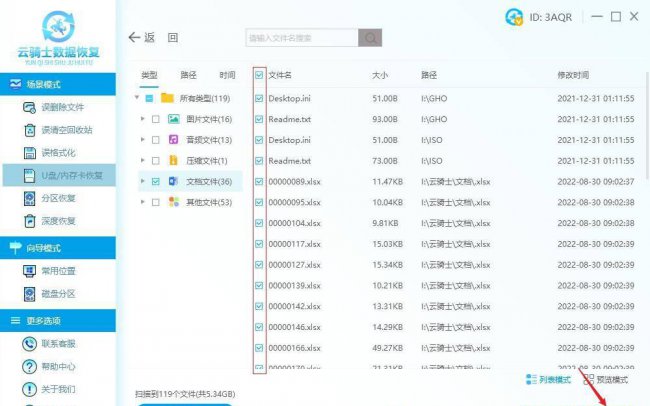Image resolution: width=650 pixels, height=406 pixels.
Task: Switch to the 时间 tab
Action: coord(227,75)
